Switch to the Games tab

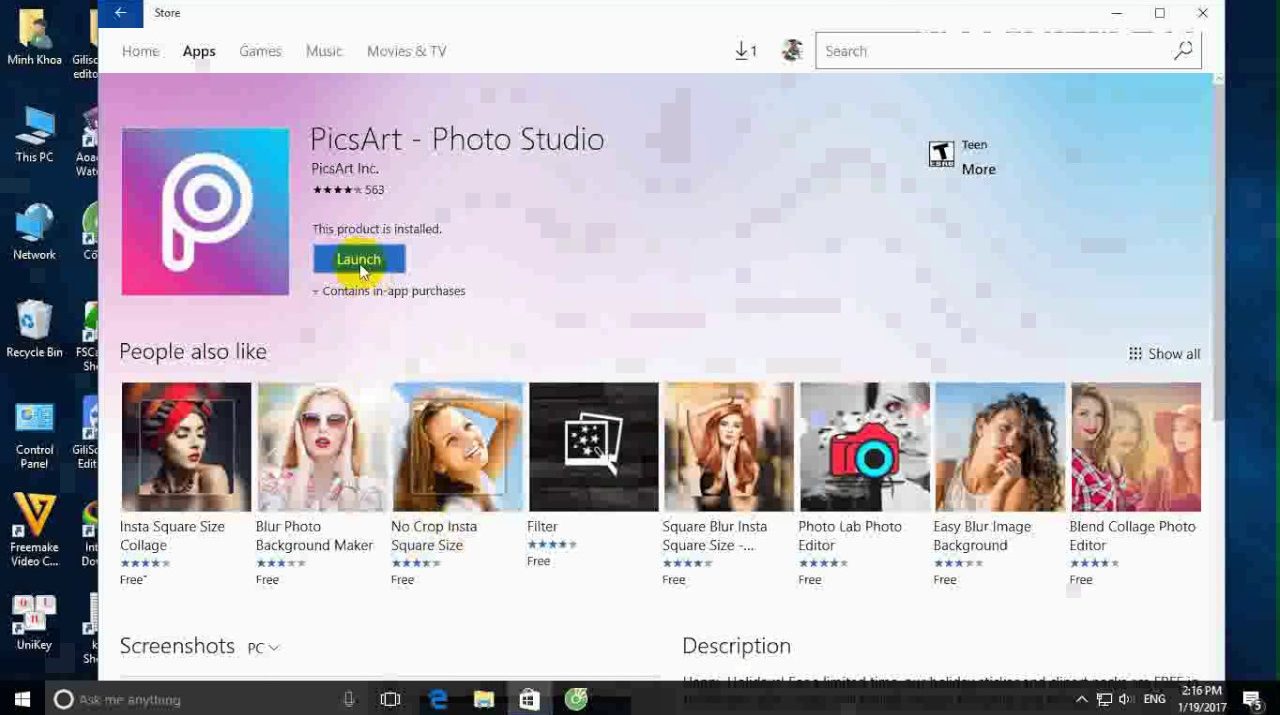260,51
